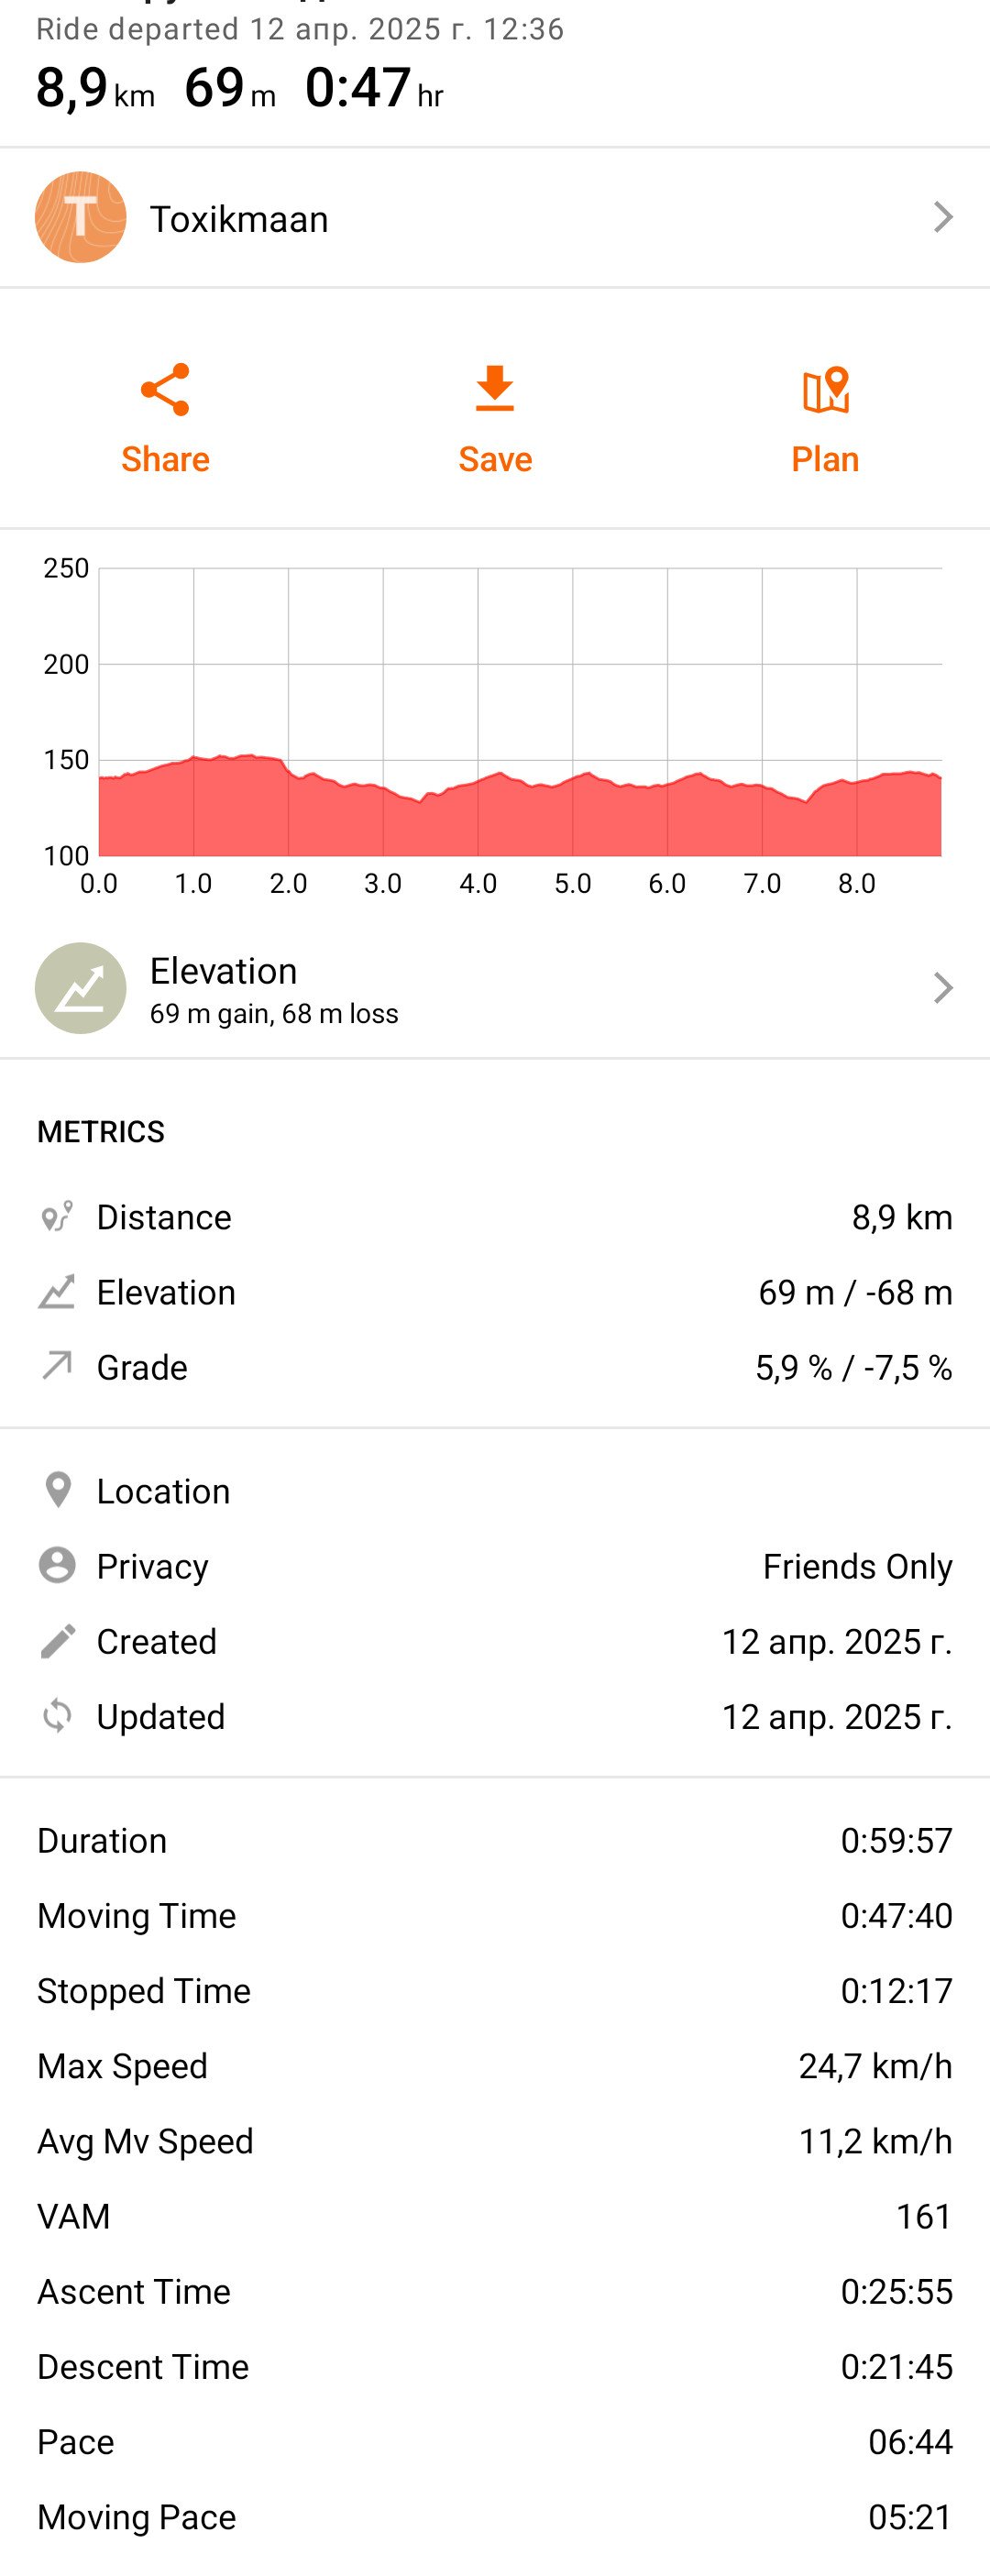Tap the 4.0 km mark on the chart axis
The width and height of the screenshot is (990, 2576).
click(478, 883)
